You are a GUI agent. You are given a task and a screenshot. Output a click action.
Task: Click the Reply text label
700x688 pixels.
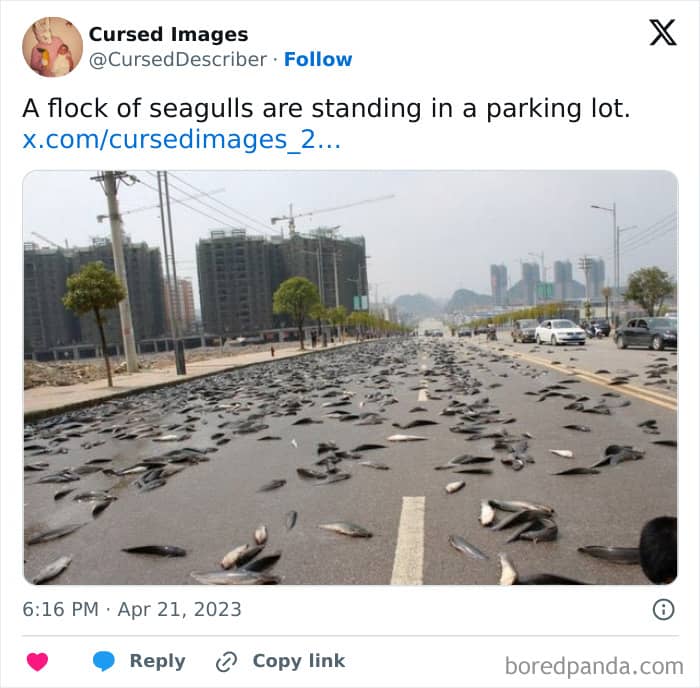[158, 661]
